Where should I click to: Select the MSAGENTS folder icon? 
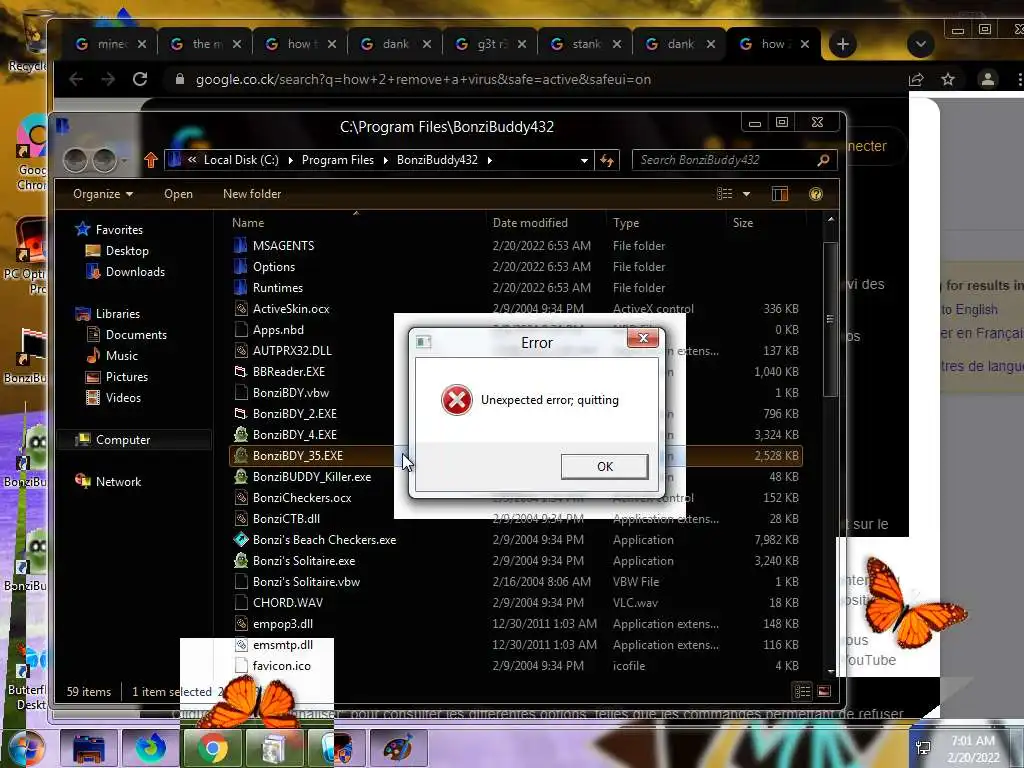point(240,246)
